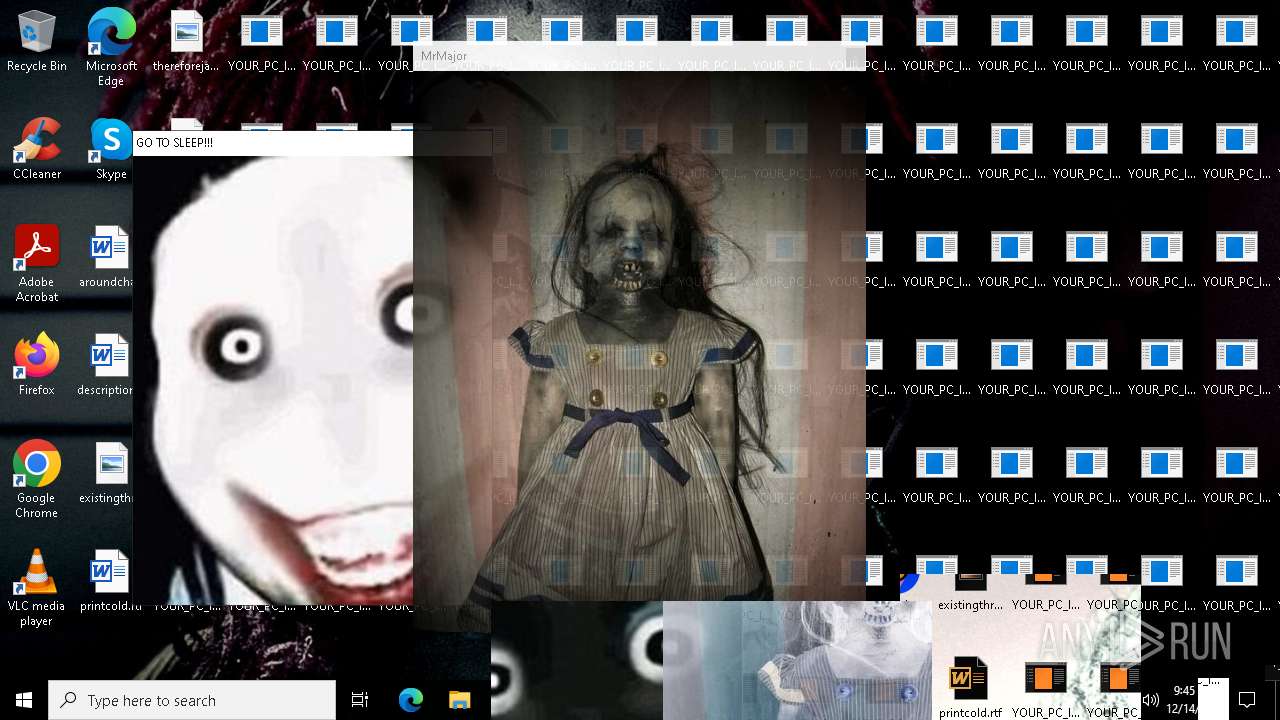Open the Google Chrome desktop shortcut

(37, 481)
